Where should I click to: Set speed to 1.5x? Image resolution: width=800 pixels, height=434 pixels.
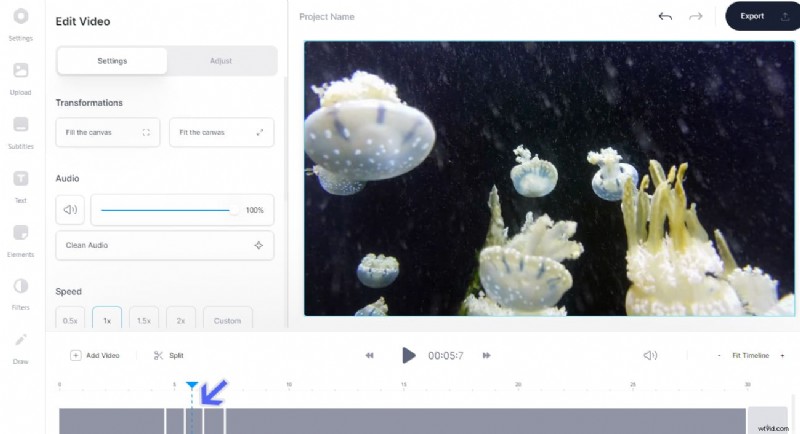[144, 320]
